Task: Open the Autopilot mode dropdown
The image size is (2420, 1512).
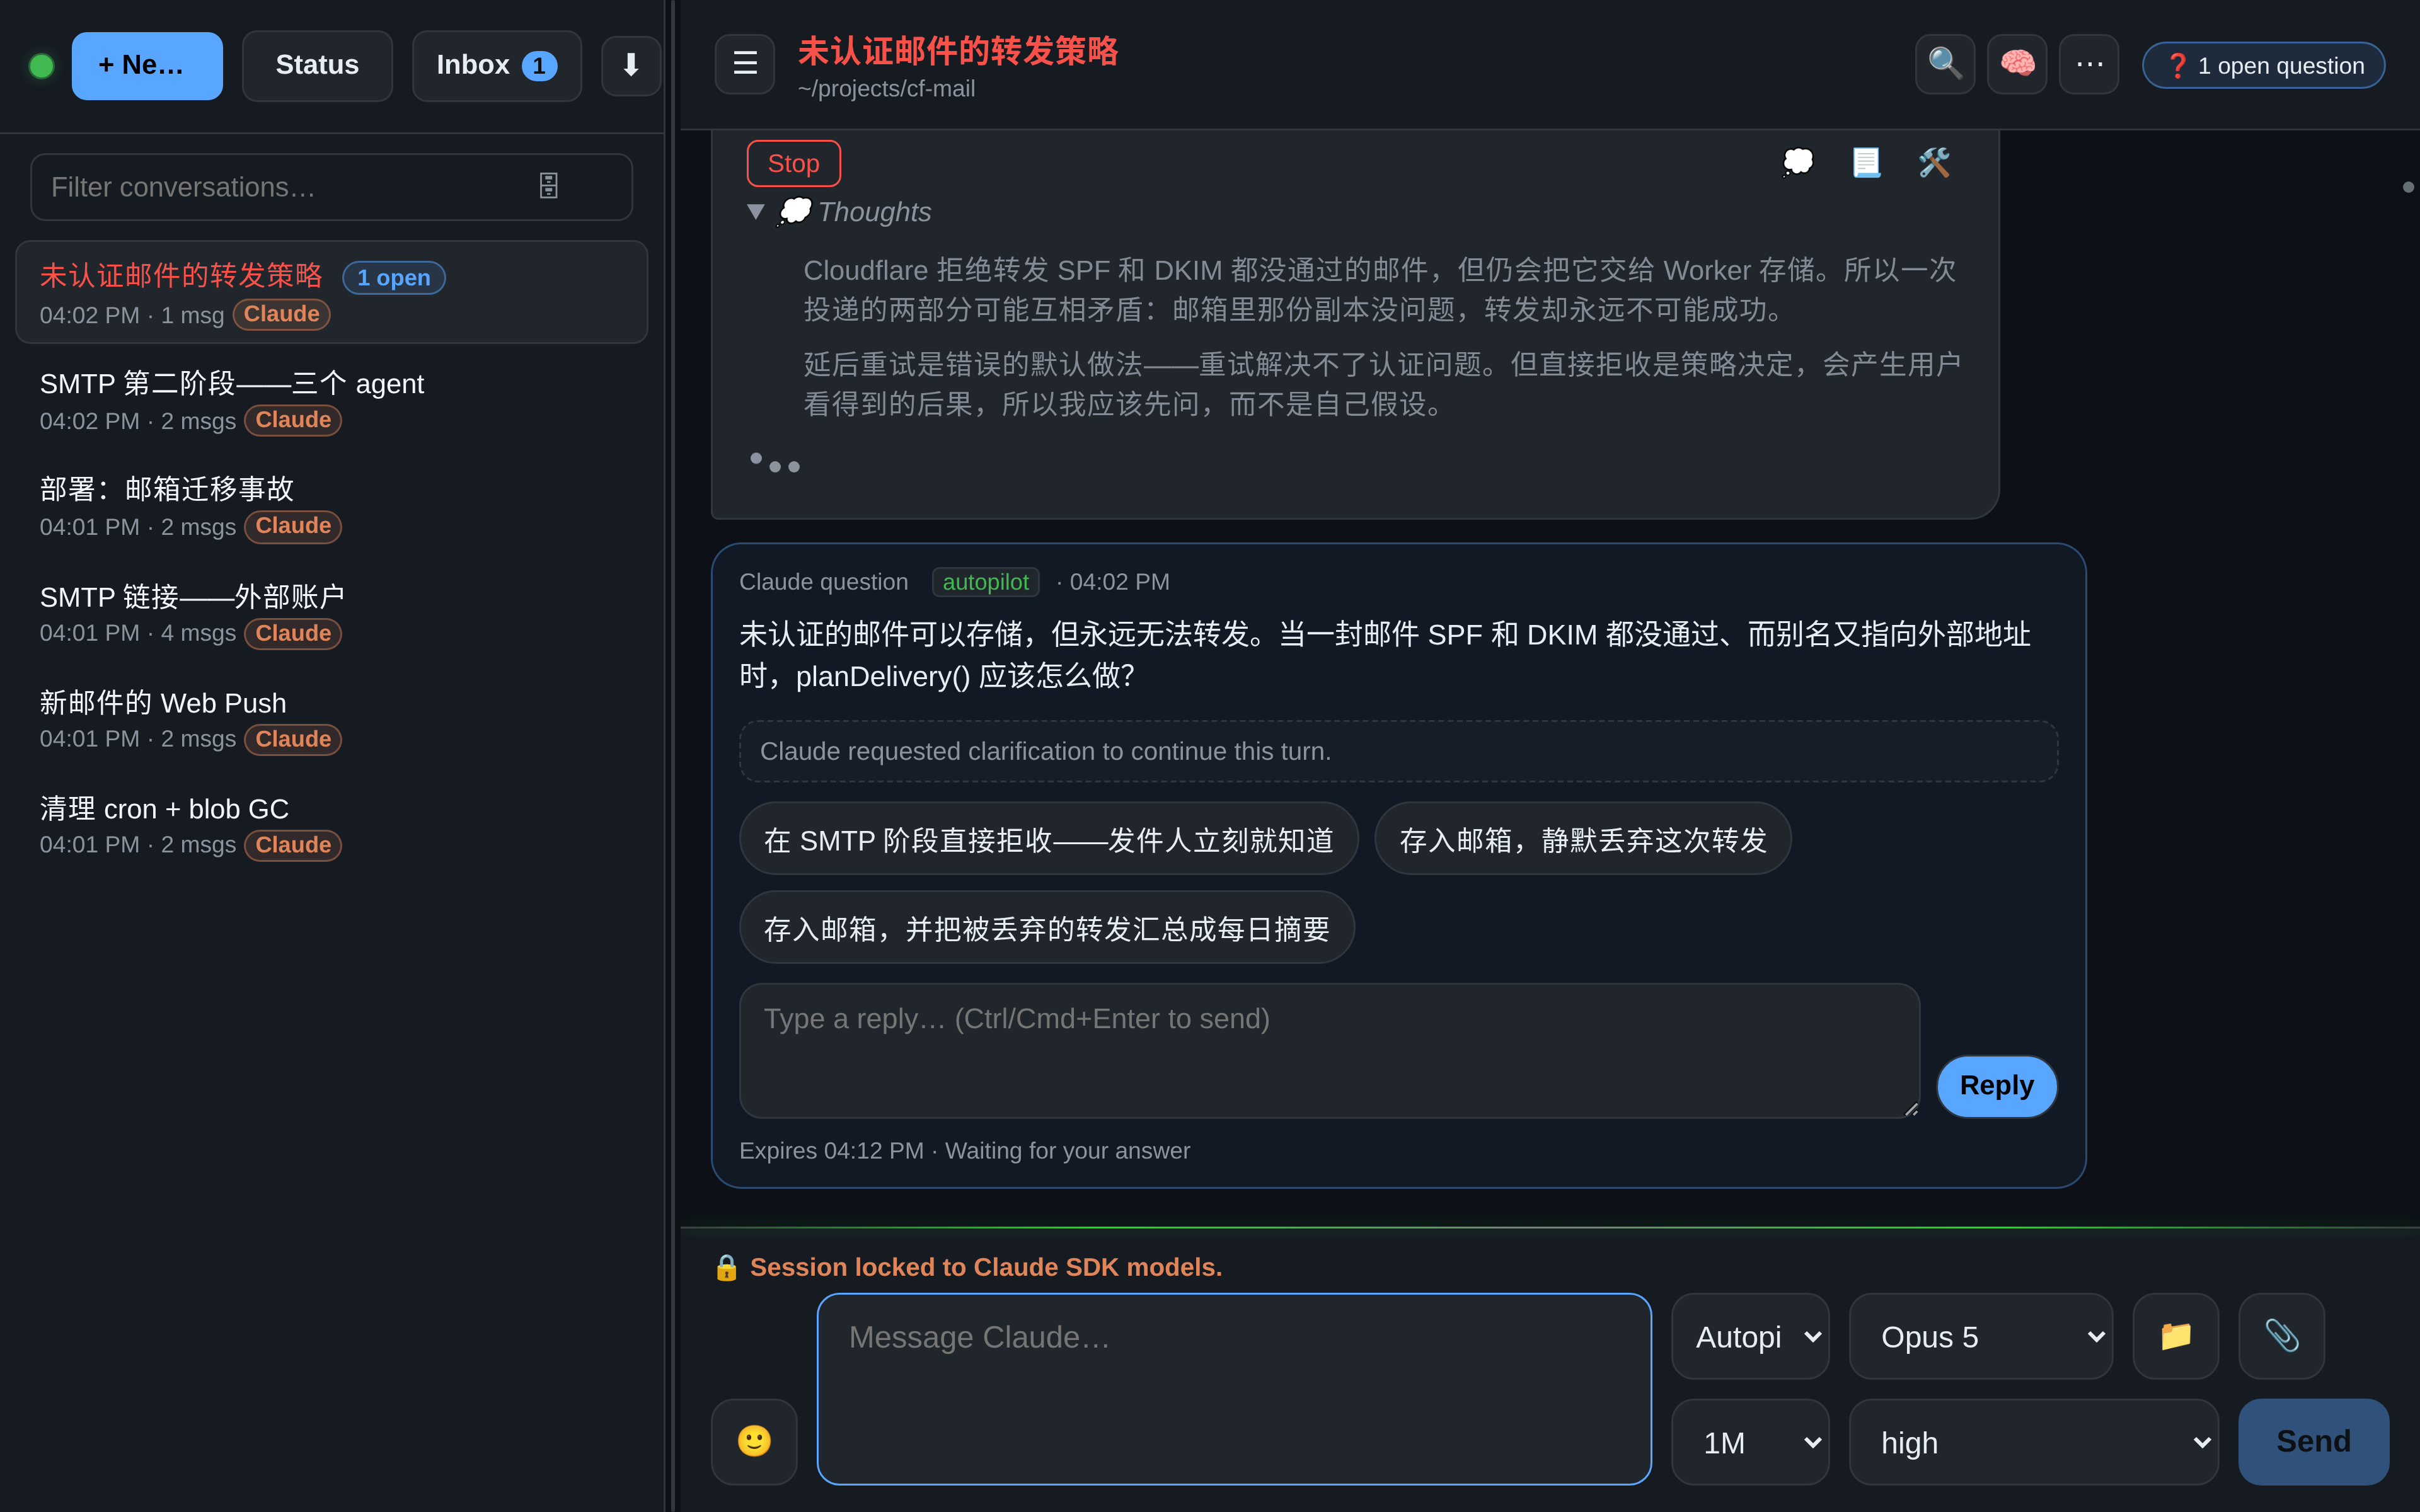Action: [1751, 1336]
